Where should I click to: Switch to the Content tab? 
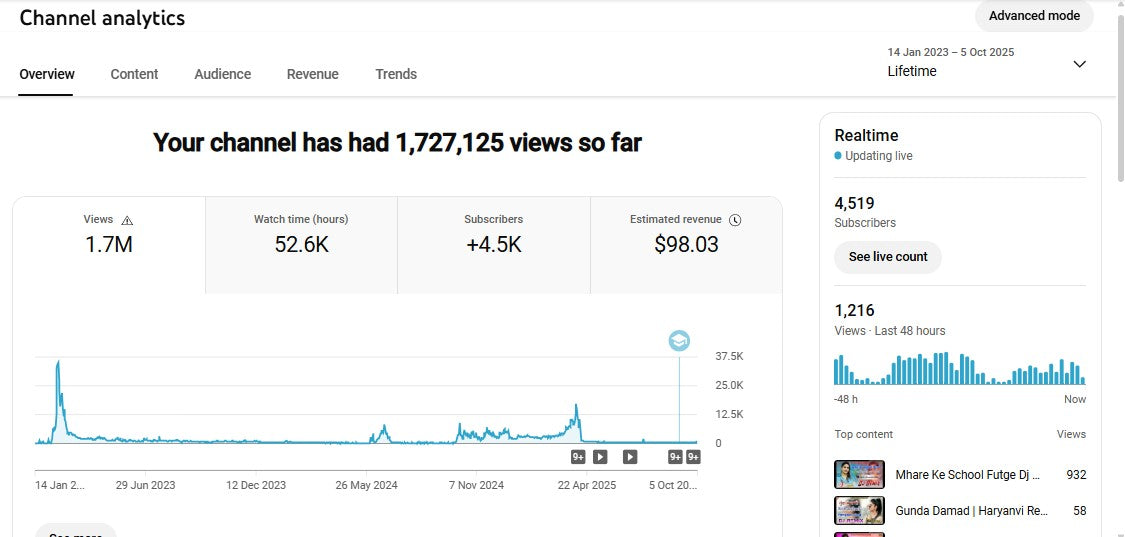pos(134,74)
